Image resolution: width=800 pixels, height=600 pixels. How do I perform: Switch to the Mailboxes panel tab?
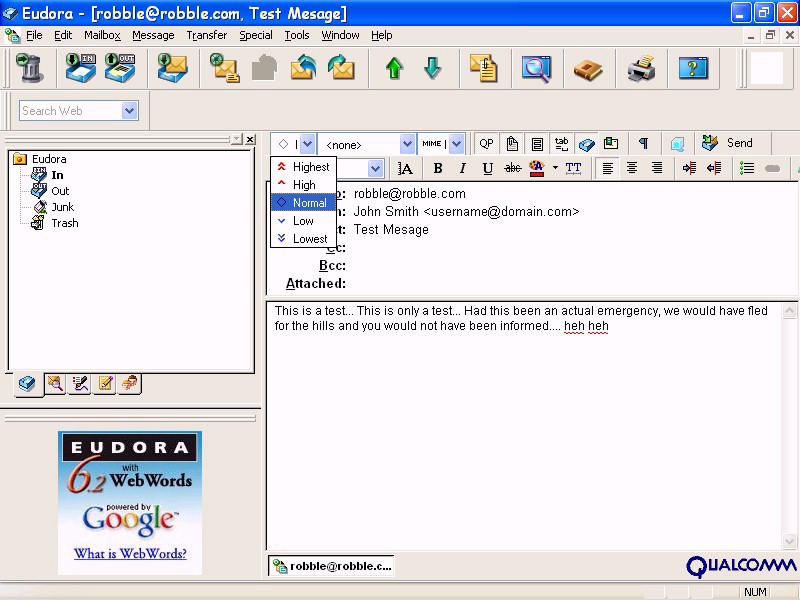point(27,384)
